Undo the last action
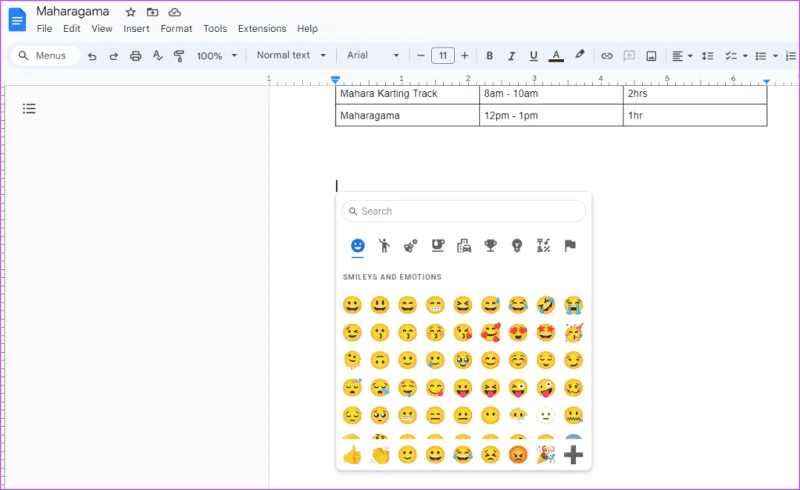Screen dimensions: 800x490 (92, 56)
